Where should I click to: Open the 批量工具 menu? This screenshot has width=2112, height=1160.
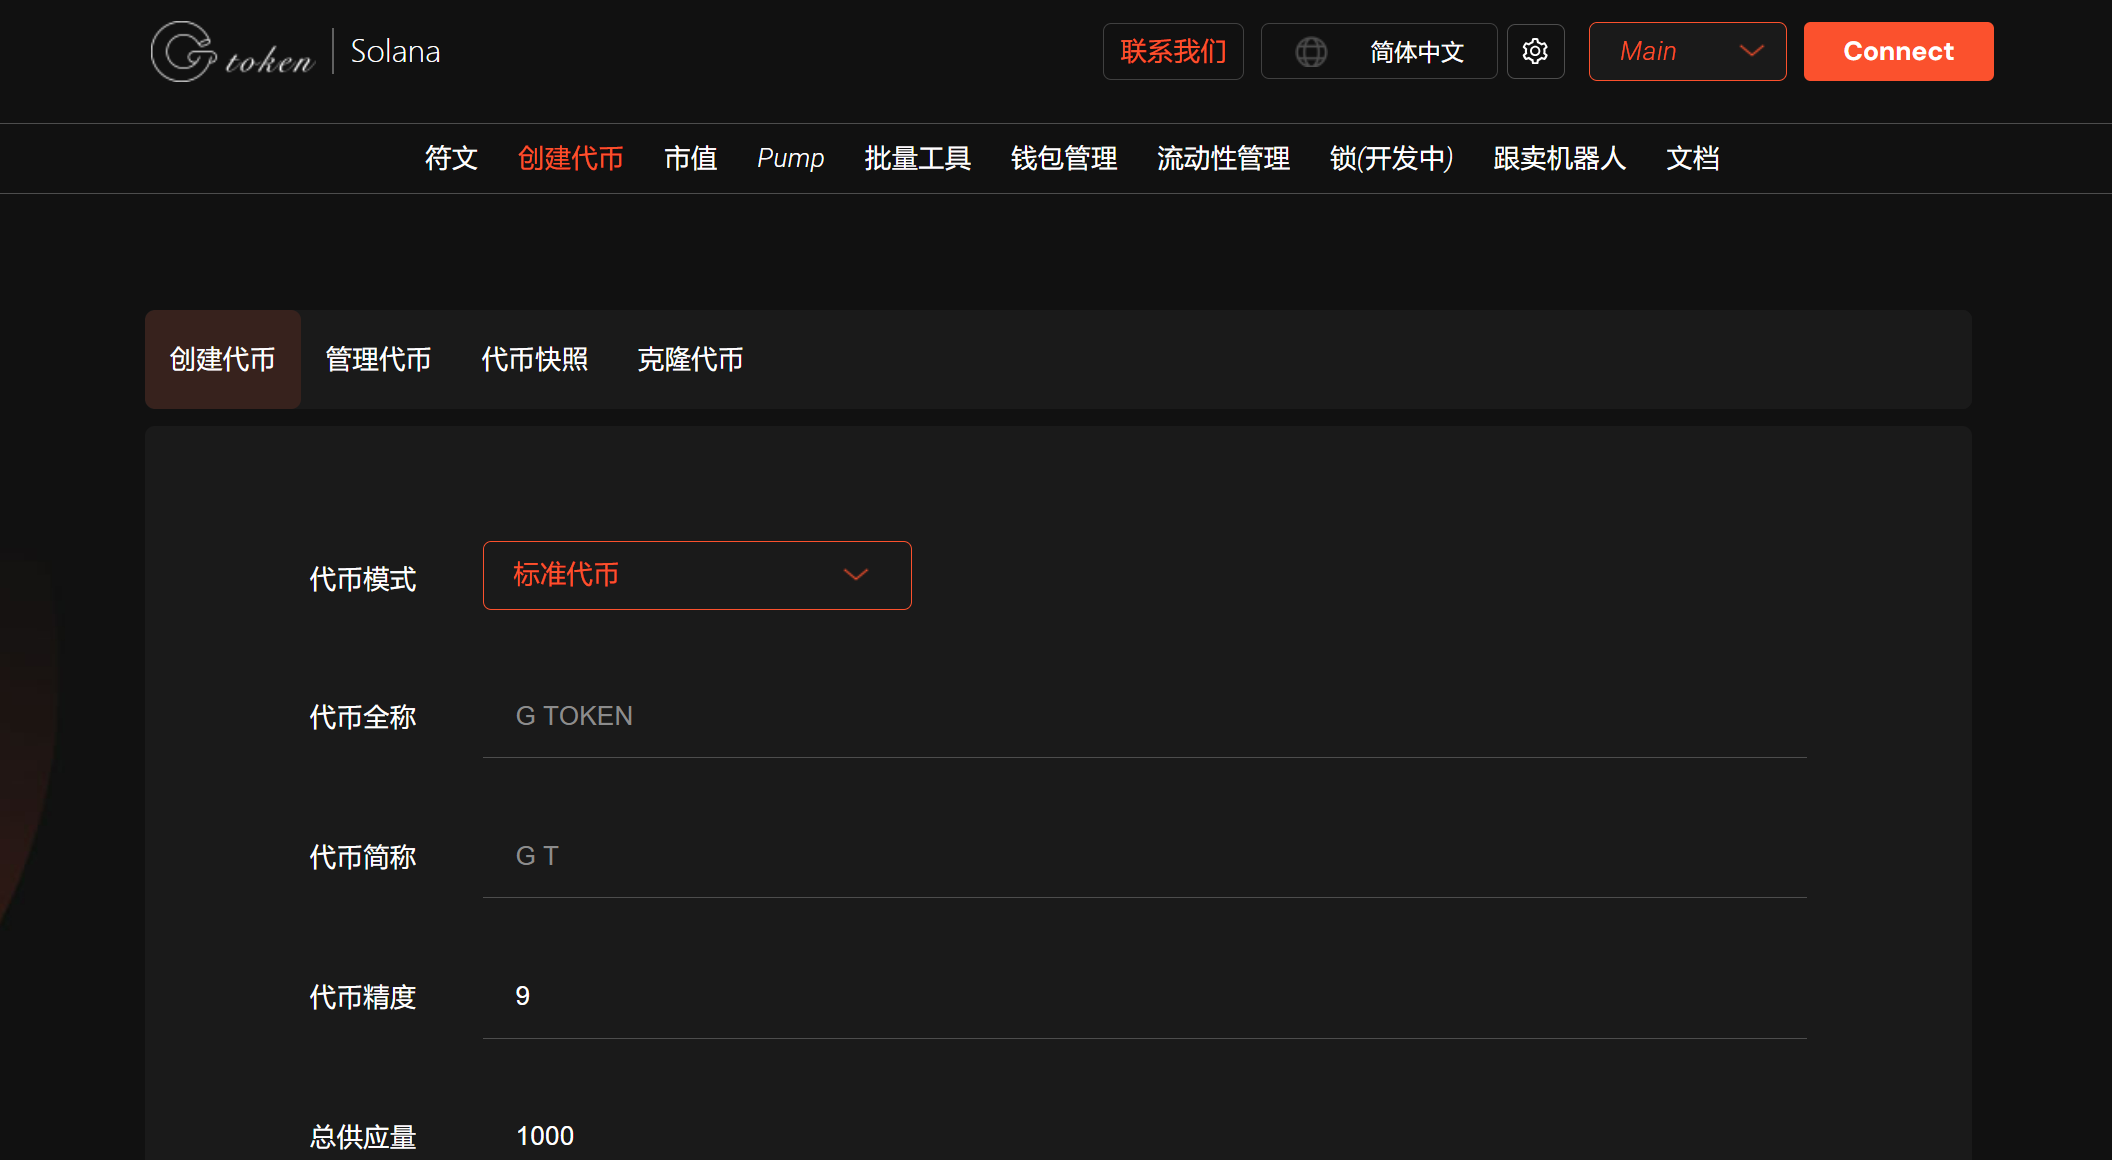coord(917,158)
